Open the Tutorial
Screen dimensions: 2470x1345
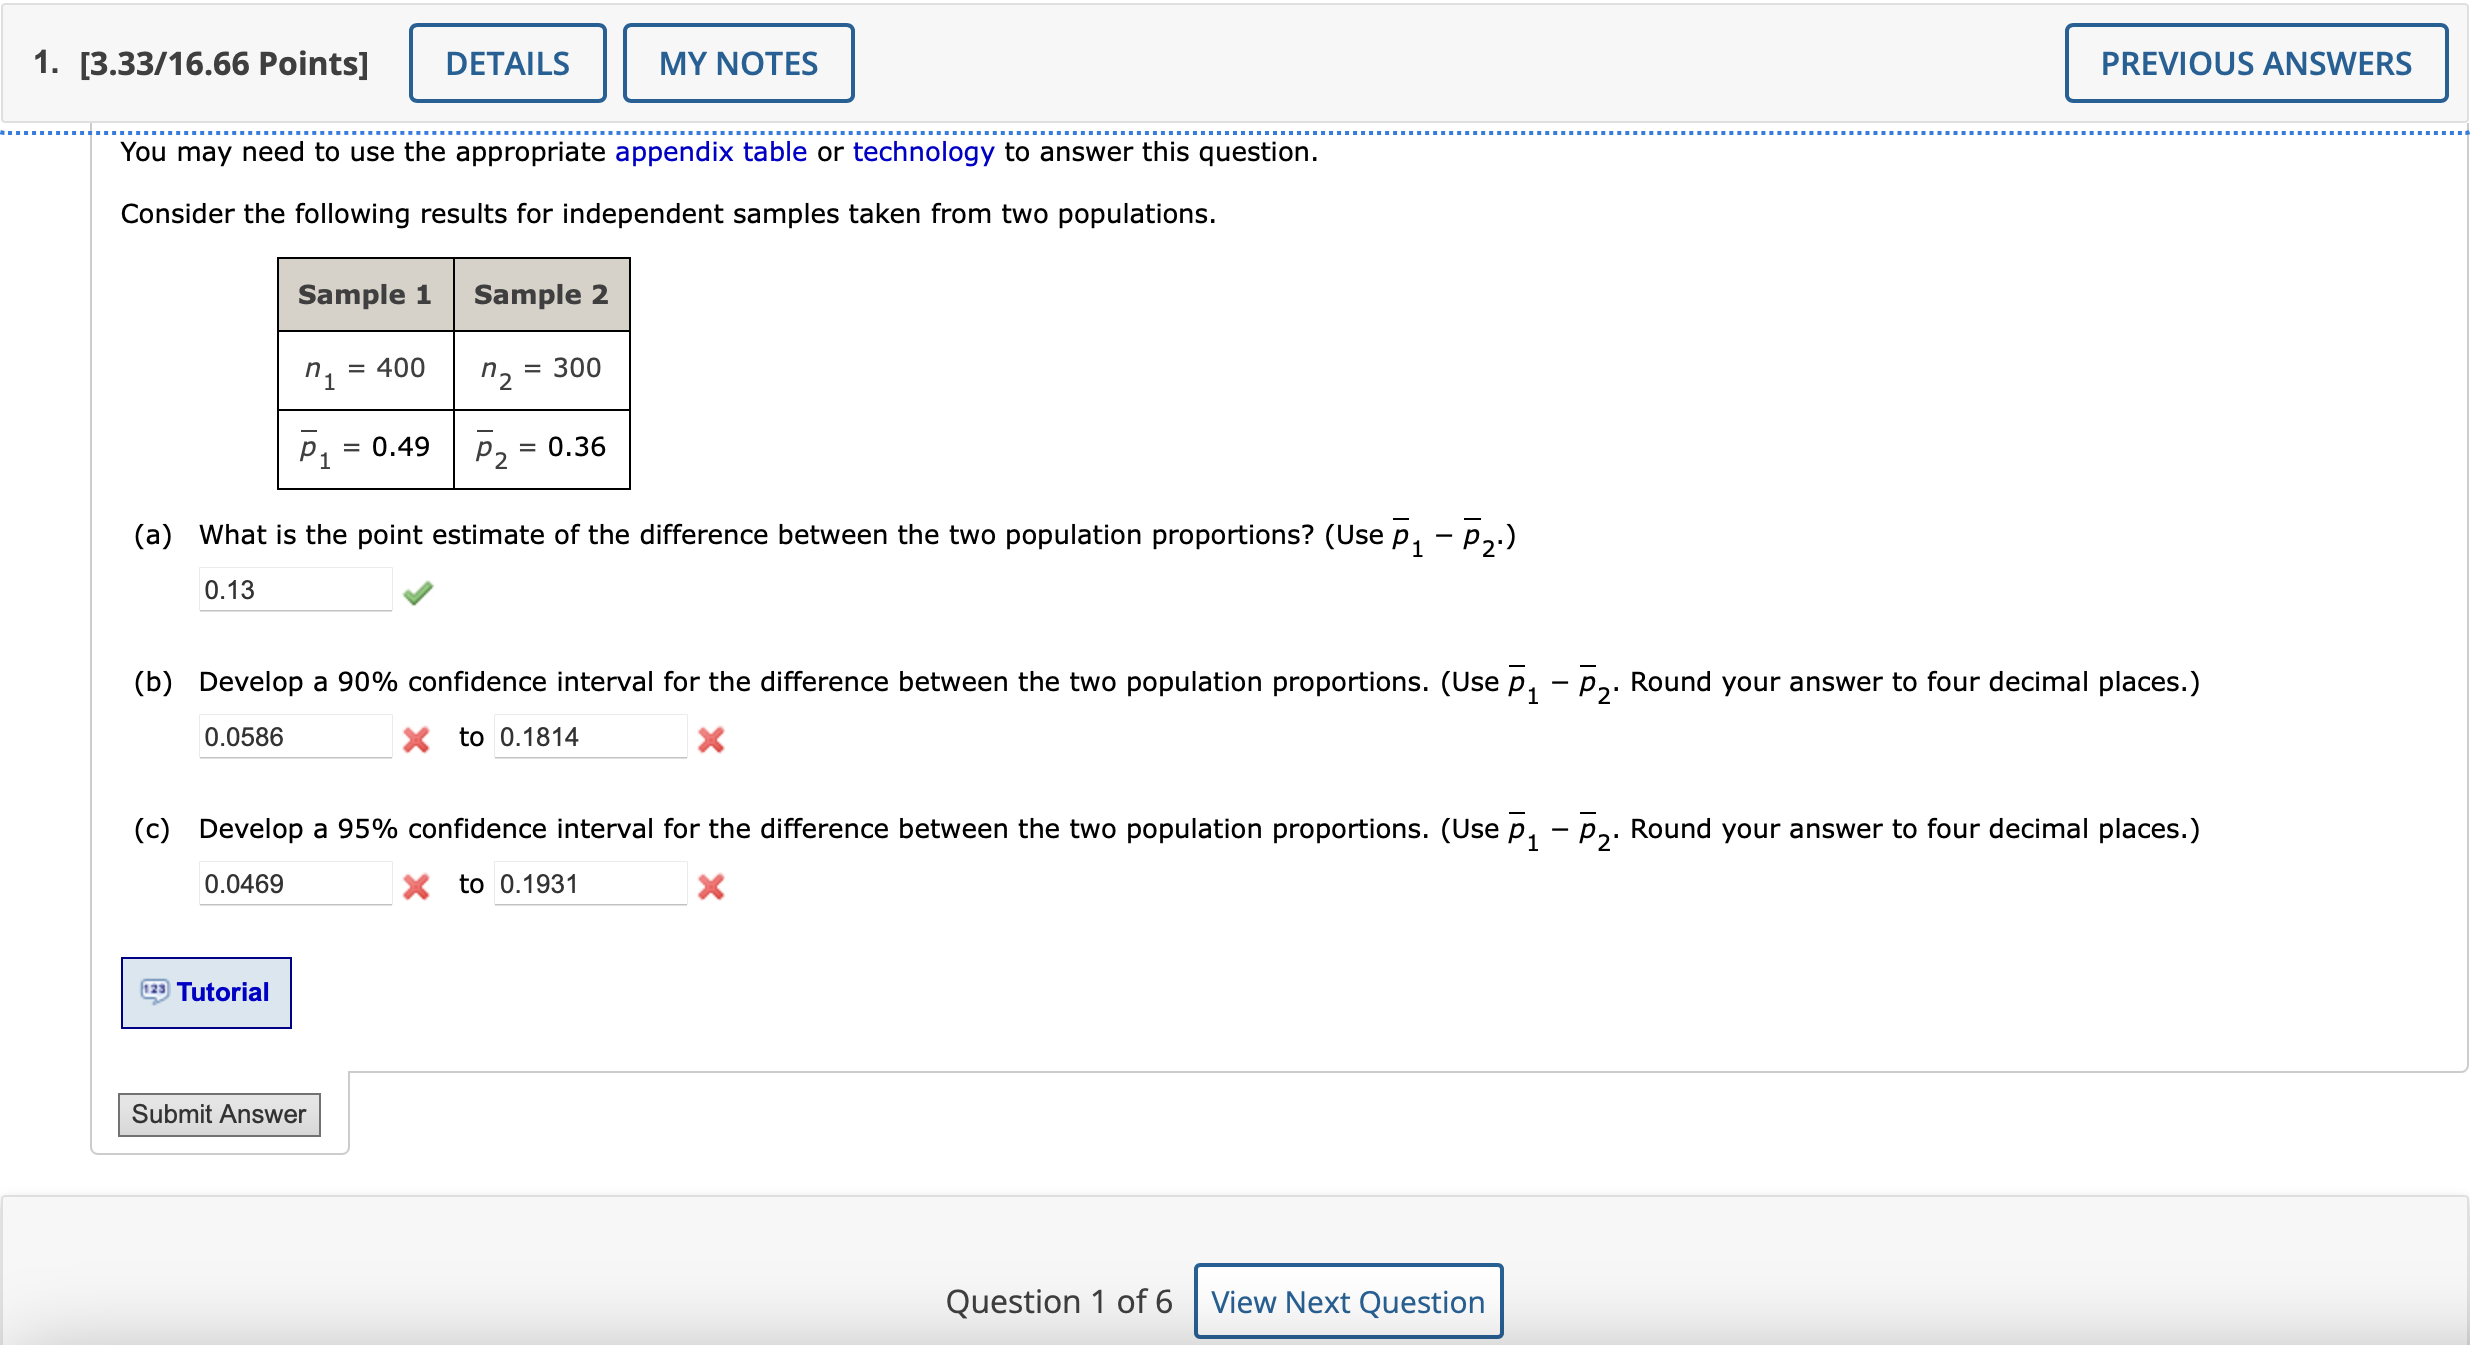[205, 991]
